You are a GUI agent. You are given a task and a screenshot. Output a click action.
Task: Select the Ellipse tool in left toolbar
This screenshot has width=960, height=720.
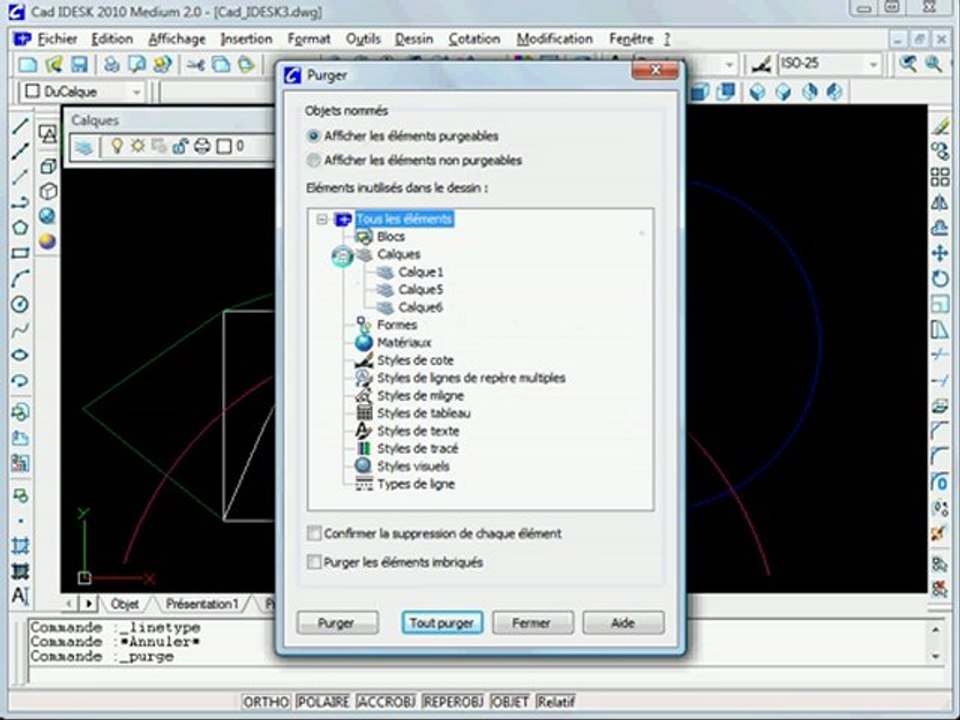point(20,355)
